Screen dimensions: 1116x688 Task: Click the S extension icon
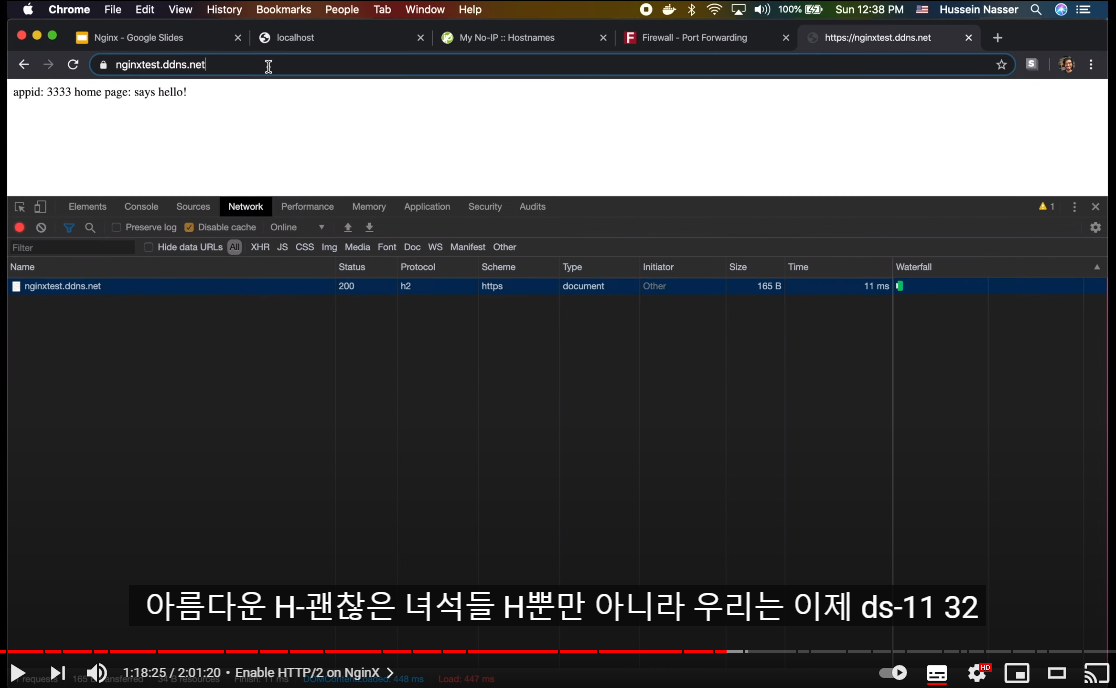coord(1031,64)
